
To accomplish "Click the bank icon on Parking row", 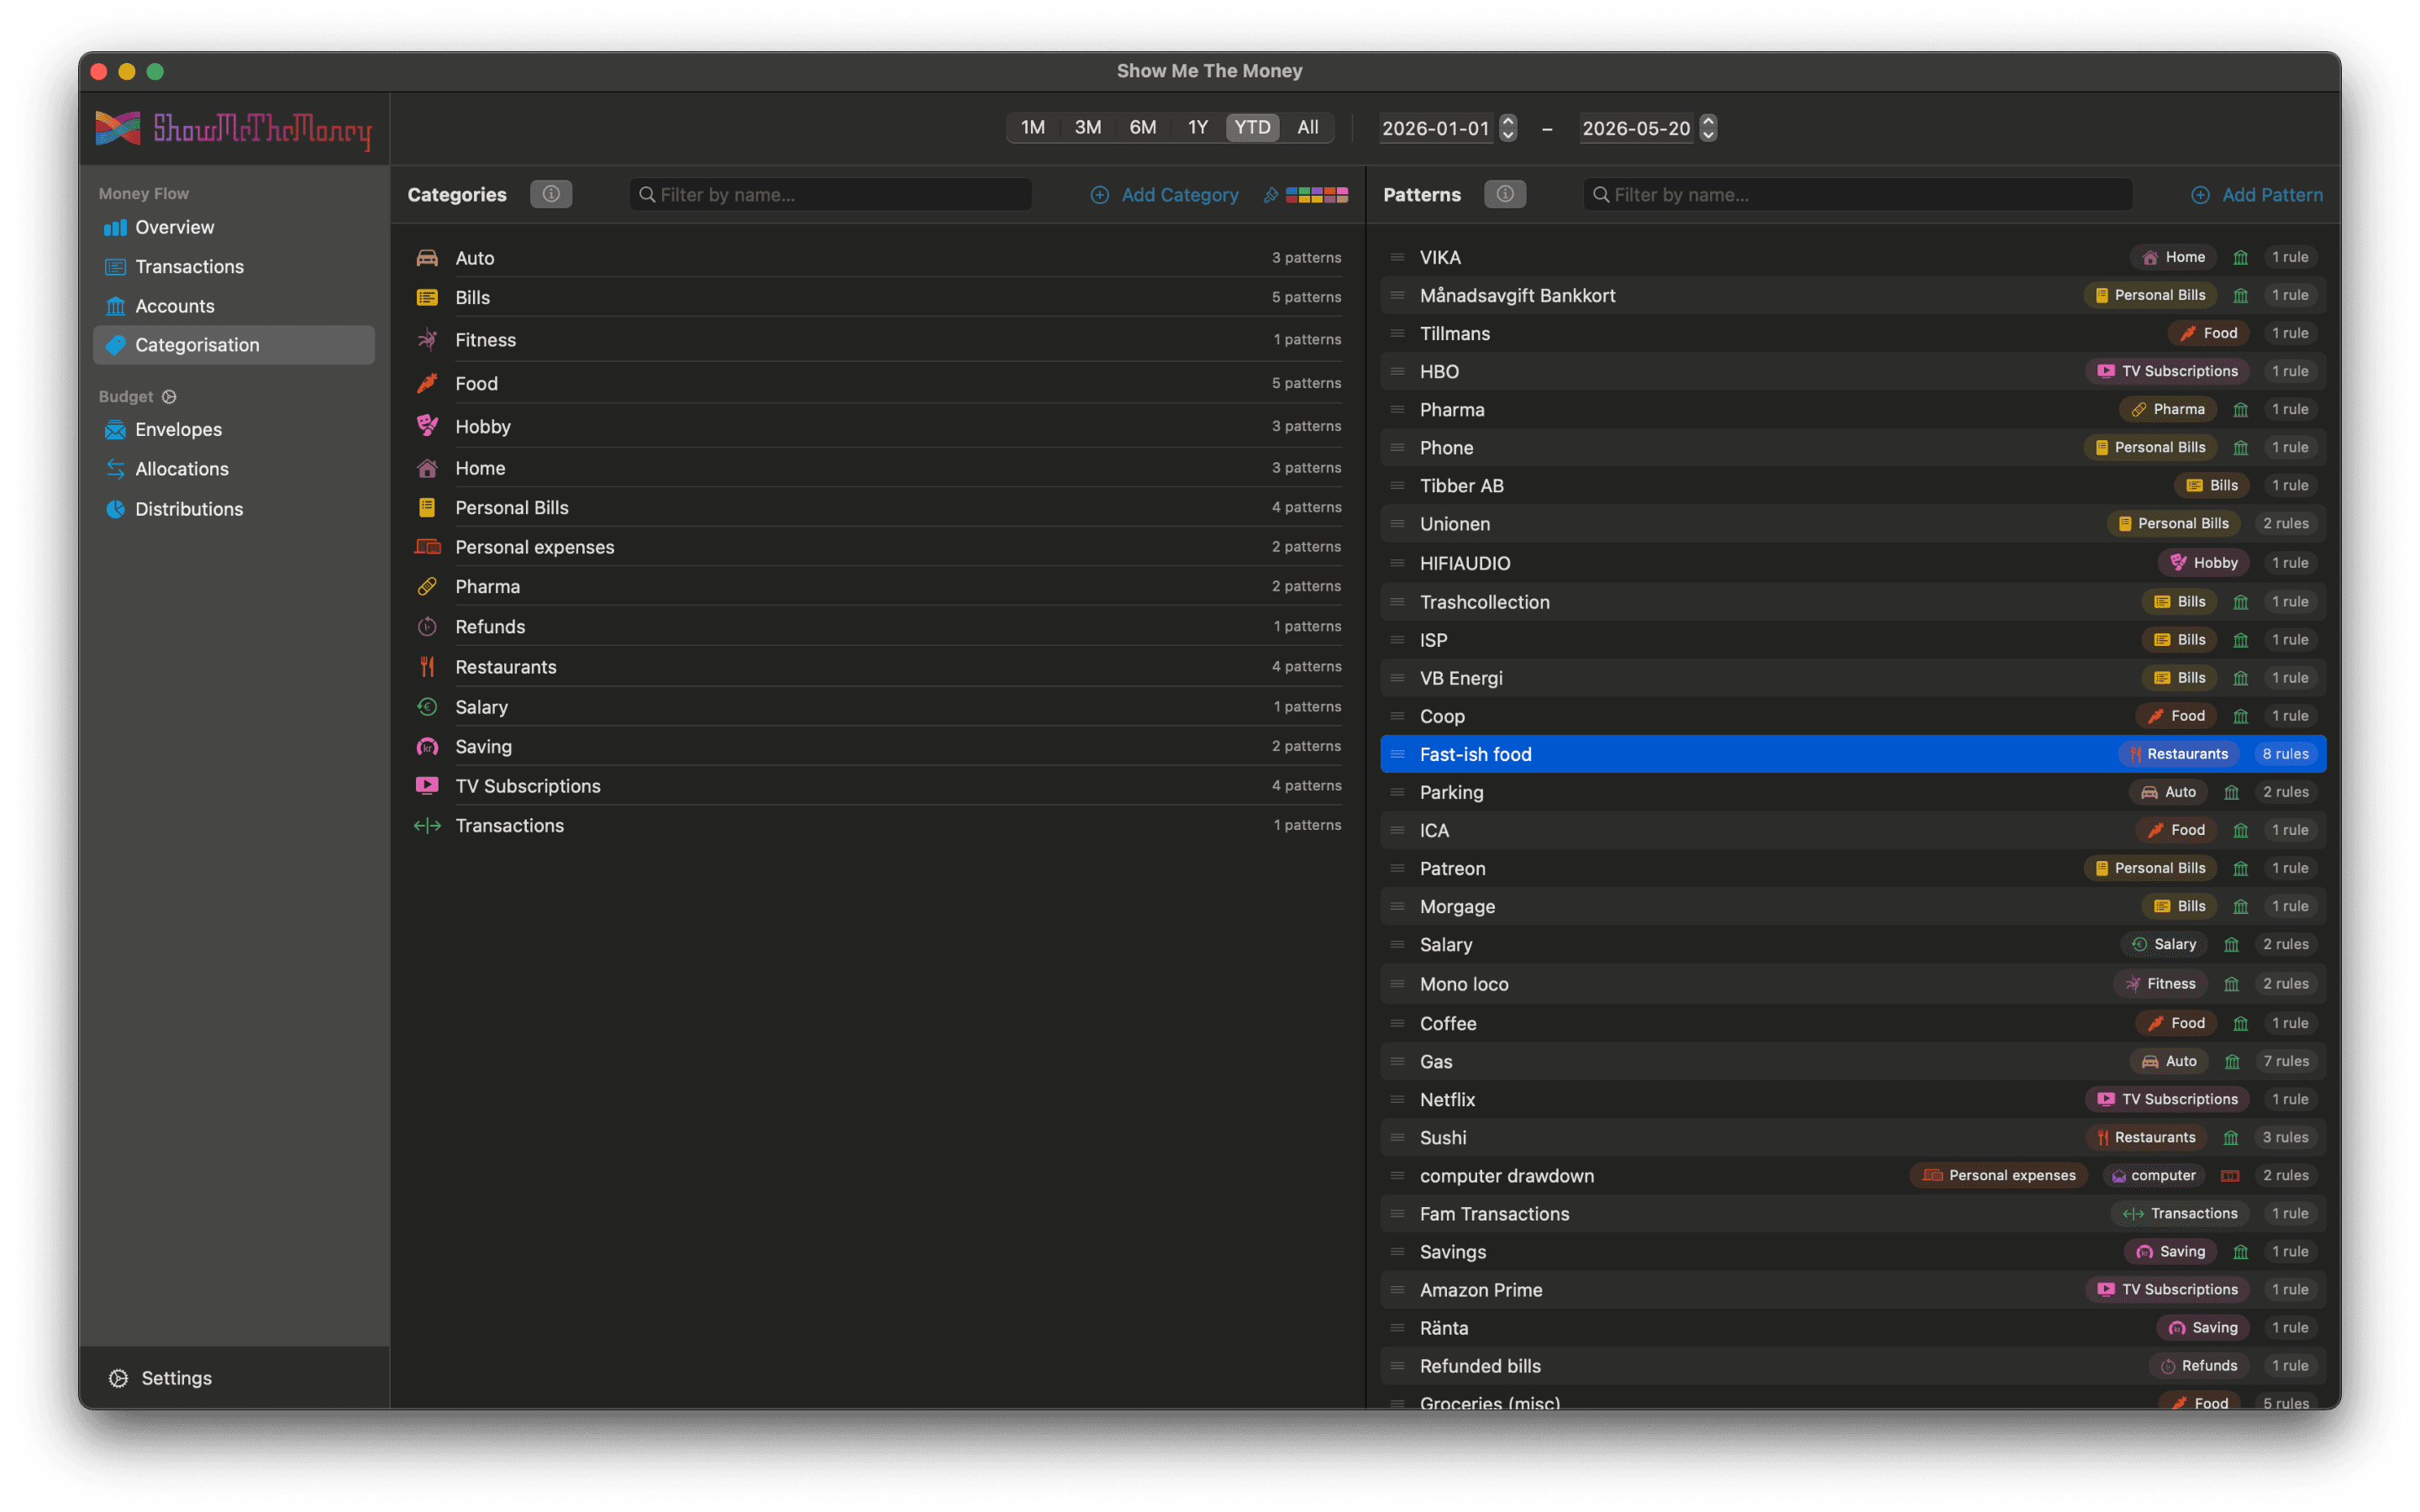I will pyautogui.click(x=2231, y=792).
